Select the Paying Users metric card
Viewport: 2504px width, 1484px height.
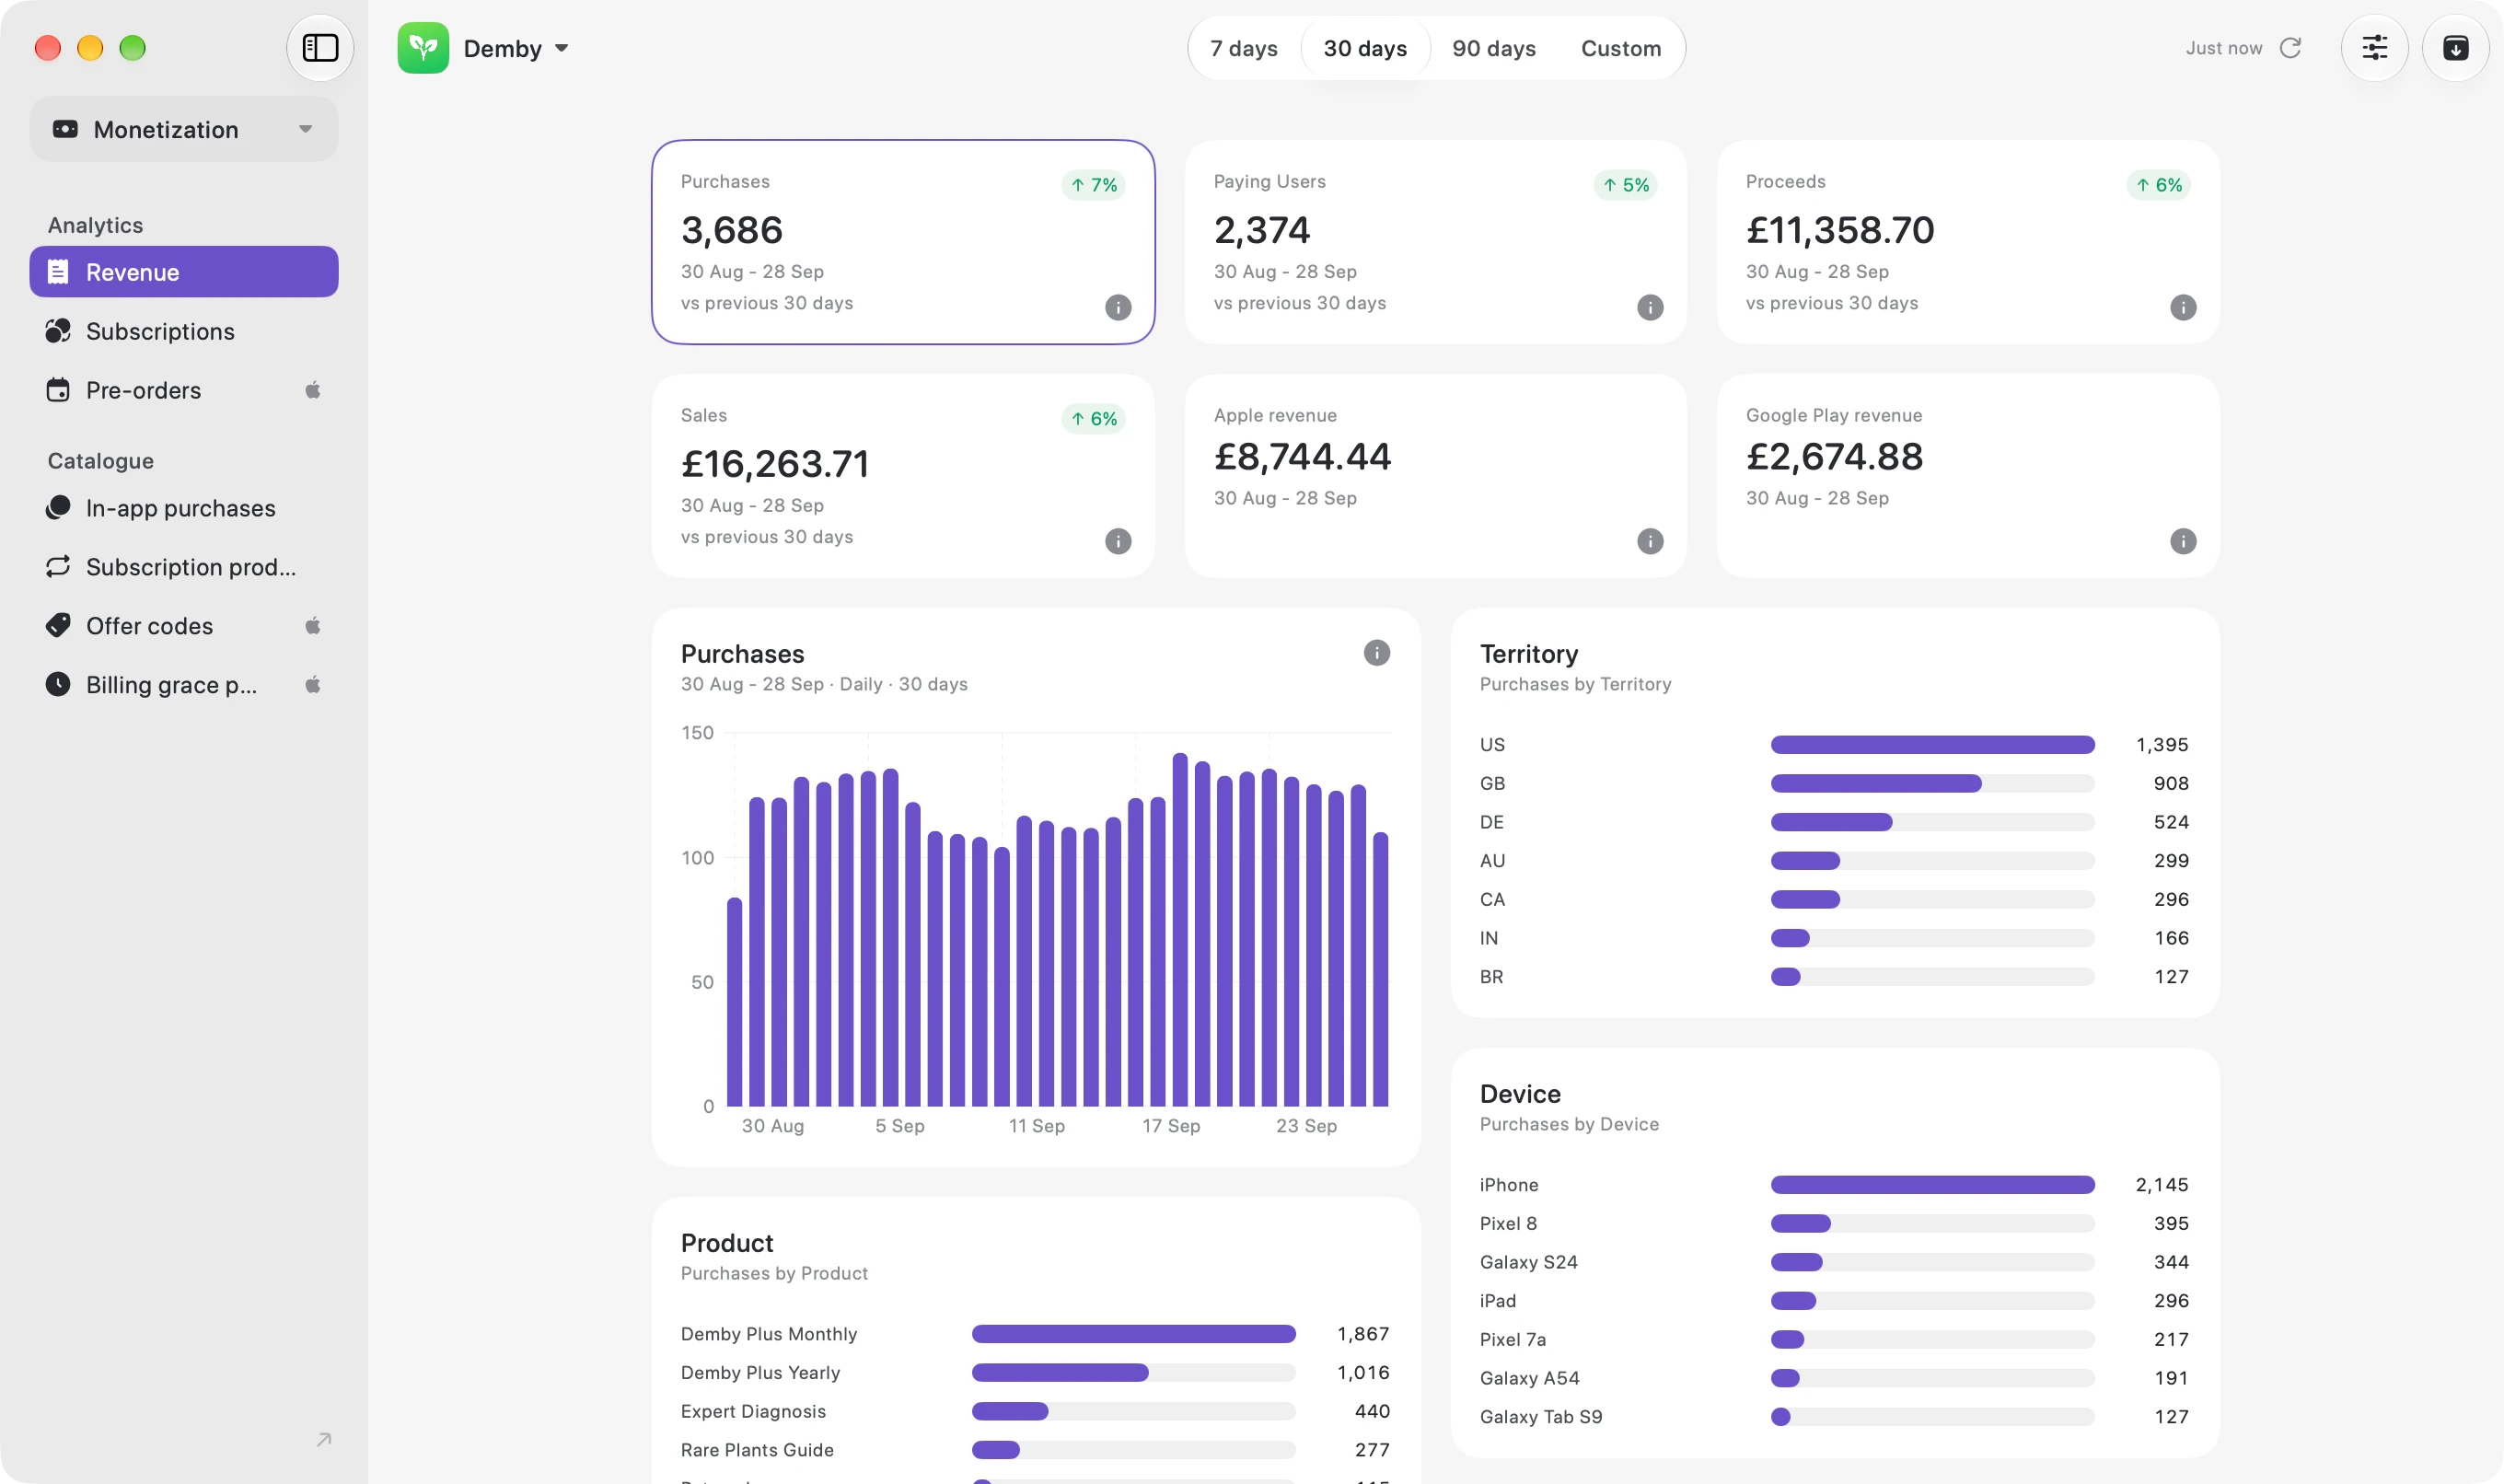click(1435, 242)
